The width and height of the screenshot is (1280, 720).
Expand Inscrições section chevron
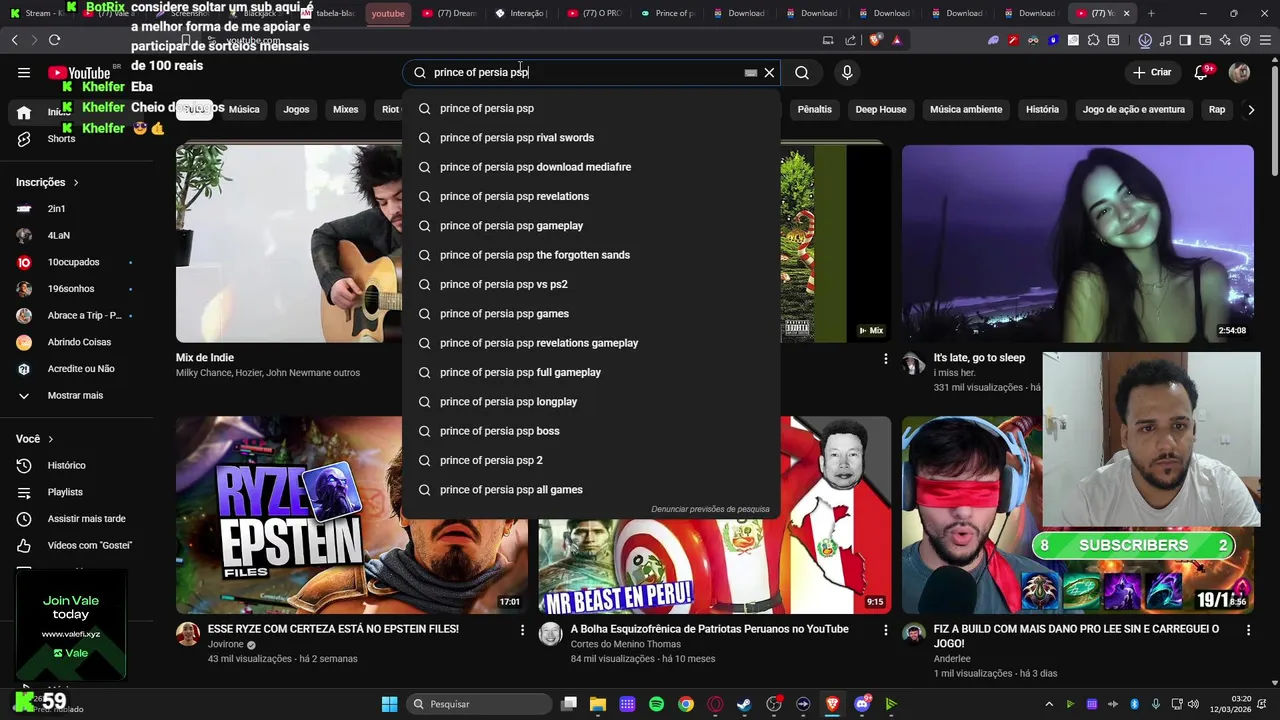76,183
